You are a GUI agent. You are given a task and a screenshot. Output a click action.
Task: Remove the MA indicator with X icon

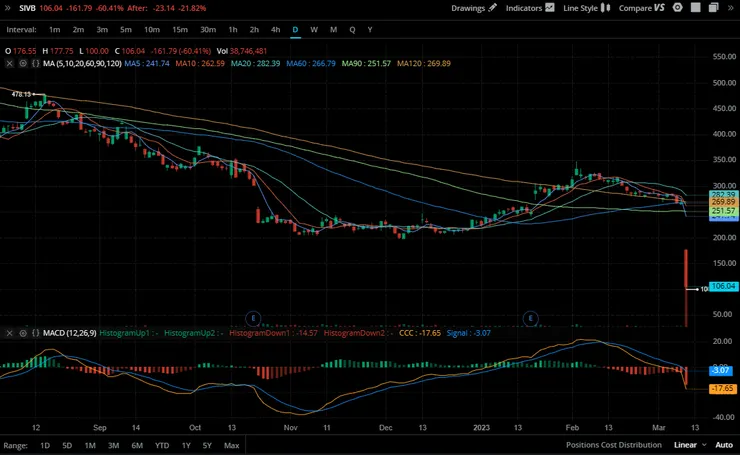click(x=10, y=63)
